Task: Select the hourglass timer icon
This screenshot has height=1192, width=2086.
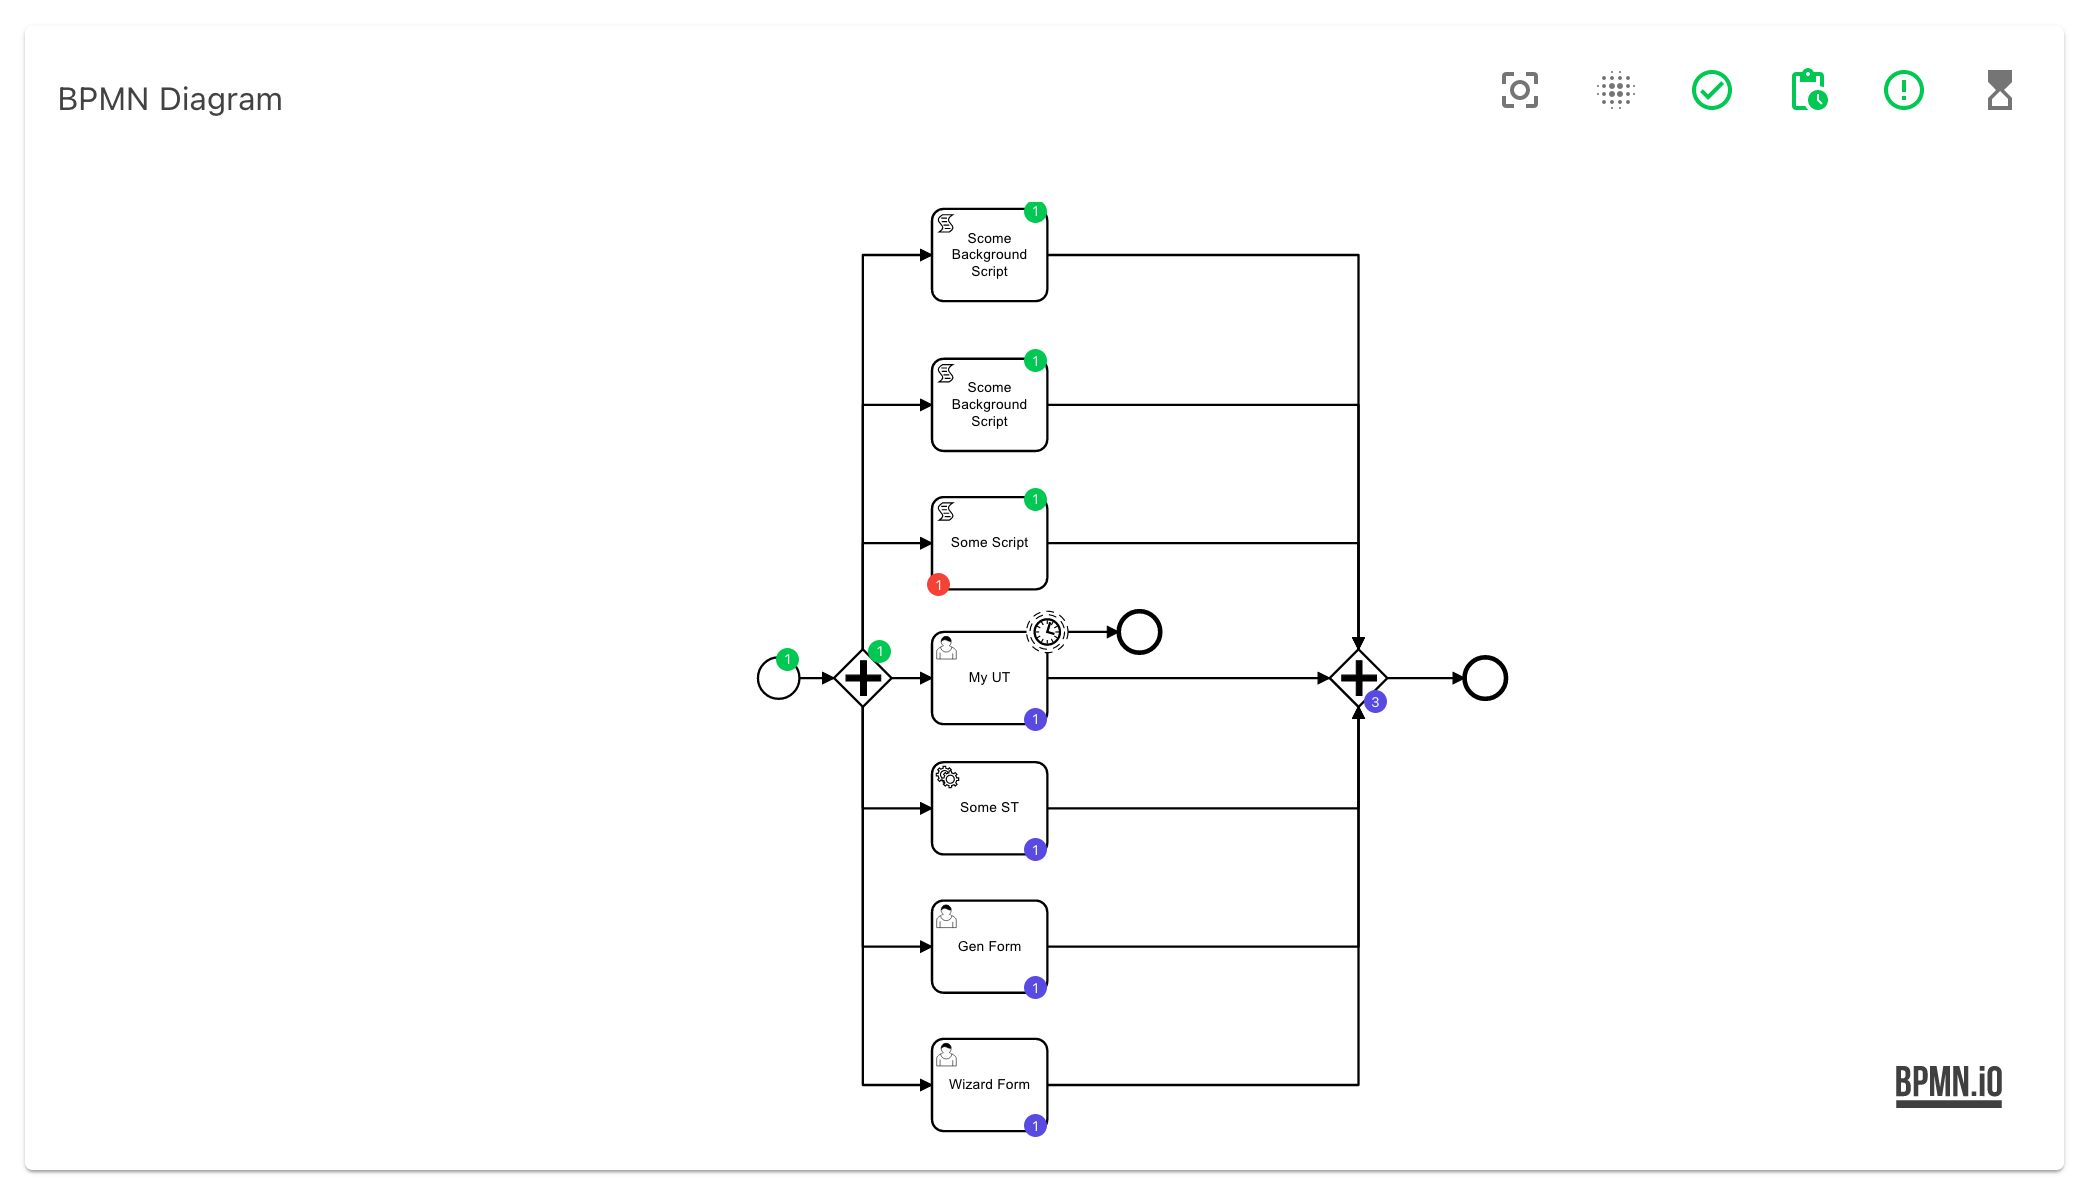Action: coord(1997,90)
